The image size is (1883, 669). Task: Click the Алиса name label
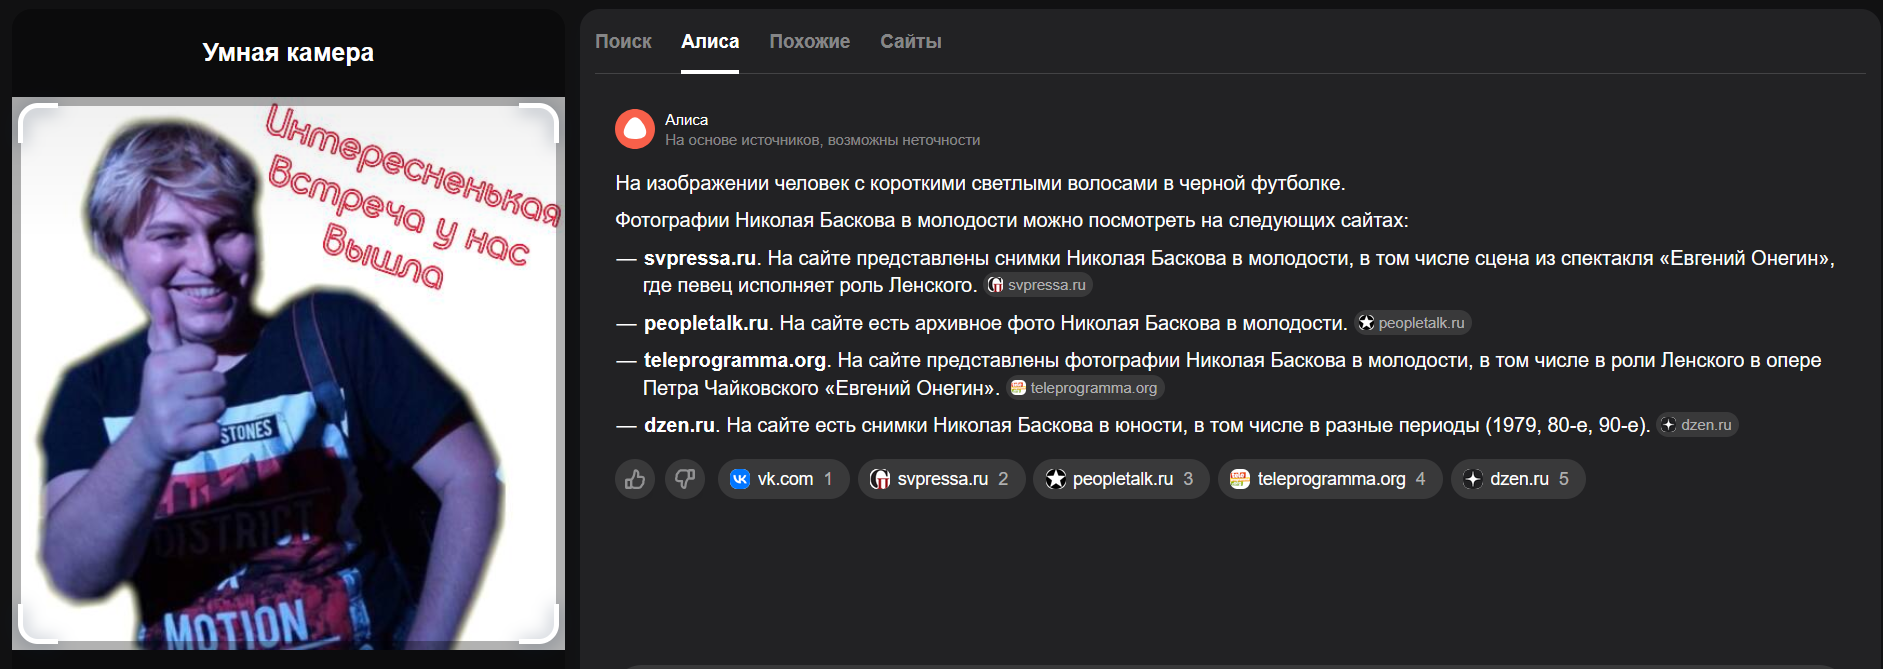click(x=686, y=119)
